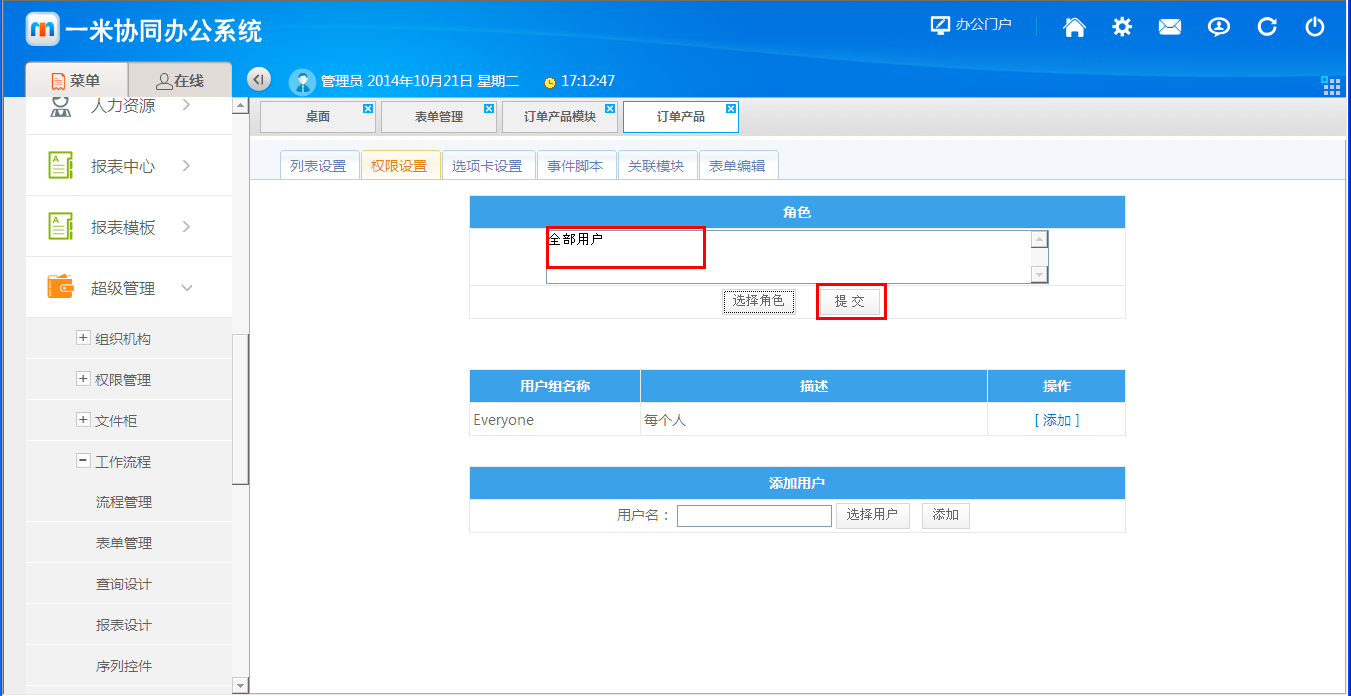Switch to the 桌面 page tab

(318, 117)
